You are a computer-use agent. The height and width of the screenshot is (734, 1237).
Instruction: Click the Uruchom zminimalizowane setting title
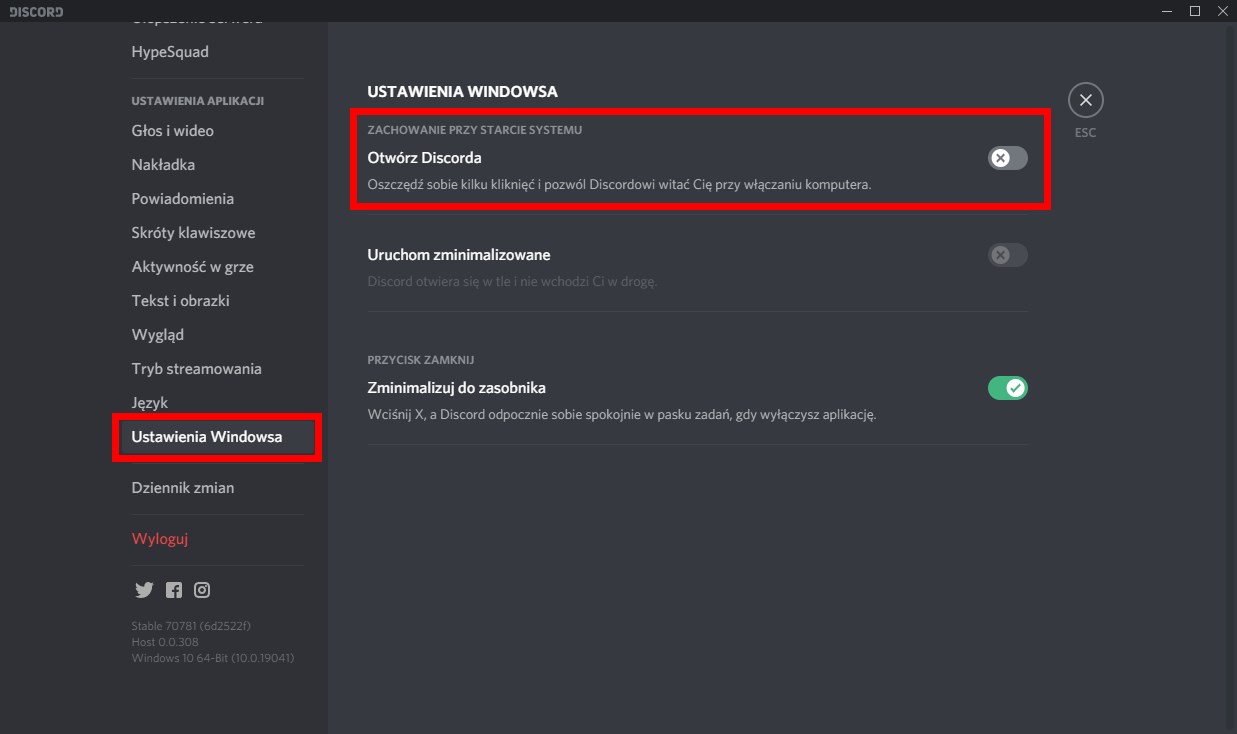(x=459, y=255)
